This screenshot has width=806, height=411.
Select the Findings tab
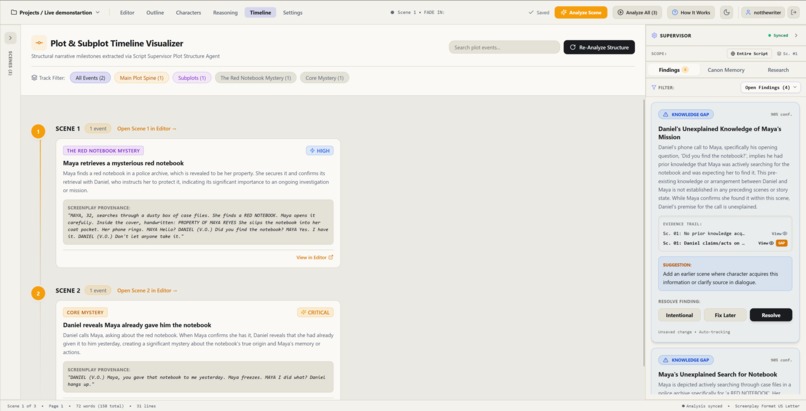pos(673,70)
